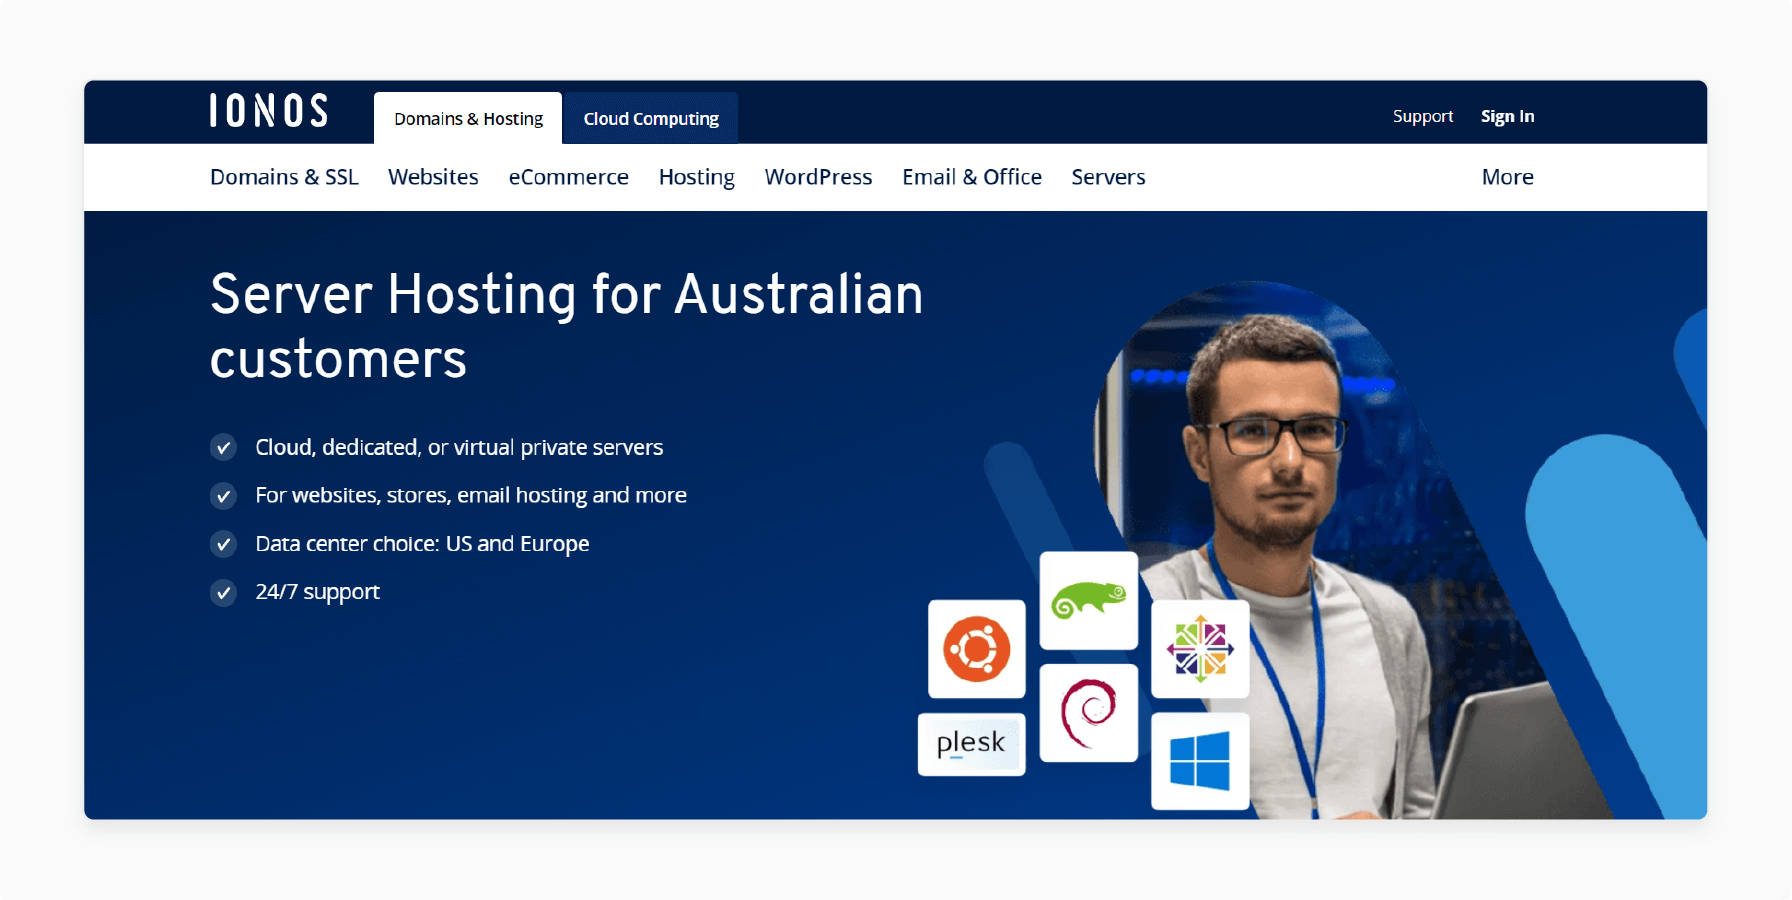Click the Ubuntu logo tile
1792x900 pixels.
coord(977,649)
